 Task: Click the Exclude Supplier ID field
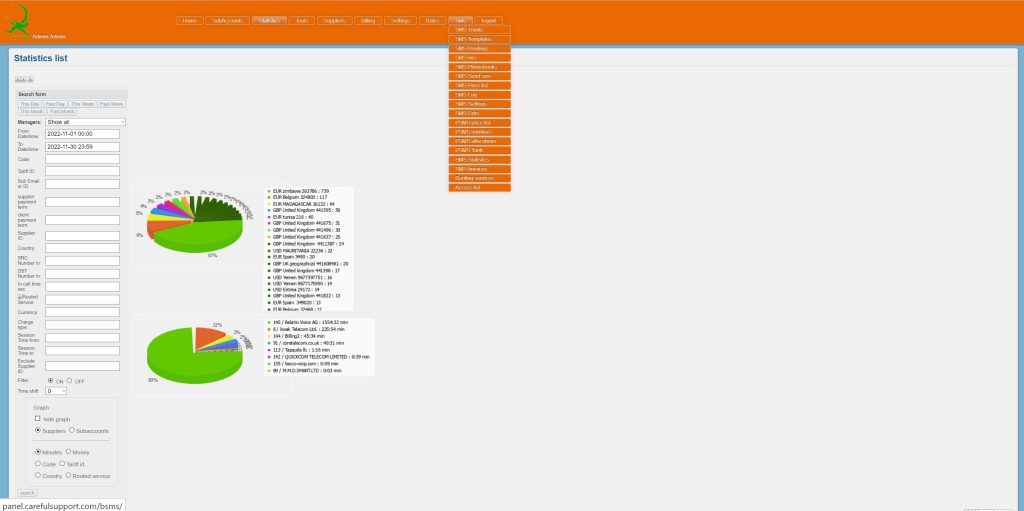[x=82, y=366]
